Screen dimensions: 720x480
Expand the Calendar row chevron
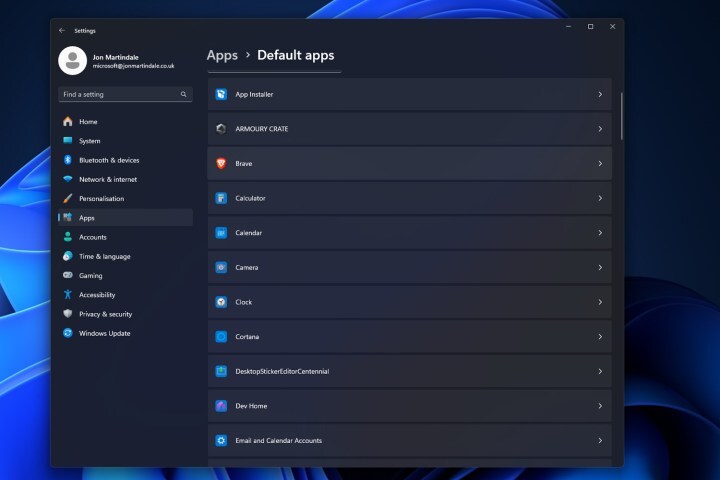(600, 233)
